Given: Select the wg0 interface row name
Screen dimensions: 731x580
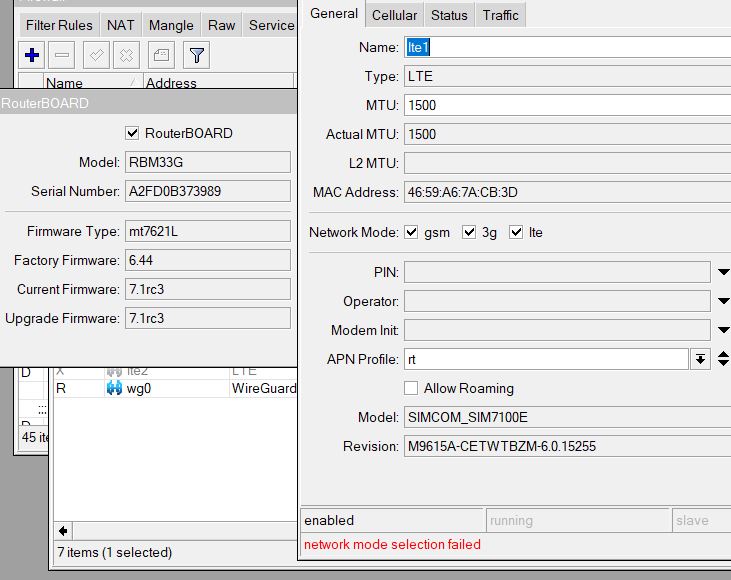Looking at the screenshot, I should point(138,388).
